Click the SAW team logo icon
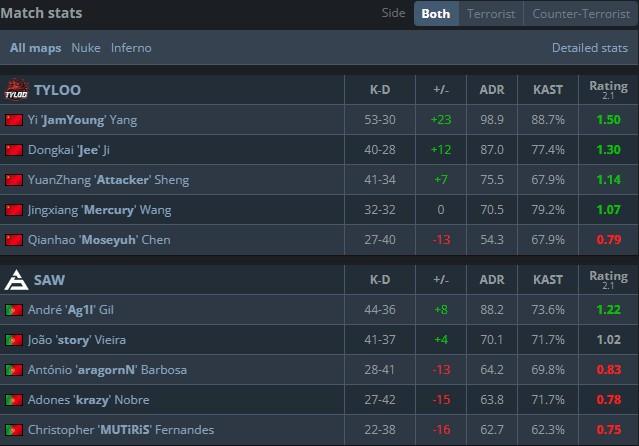Screen dimensions: 639x446 [15, 280]
